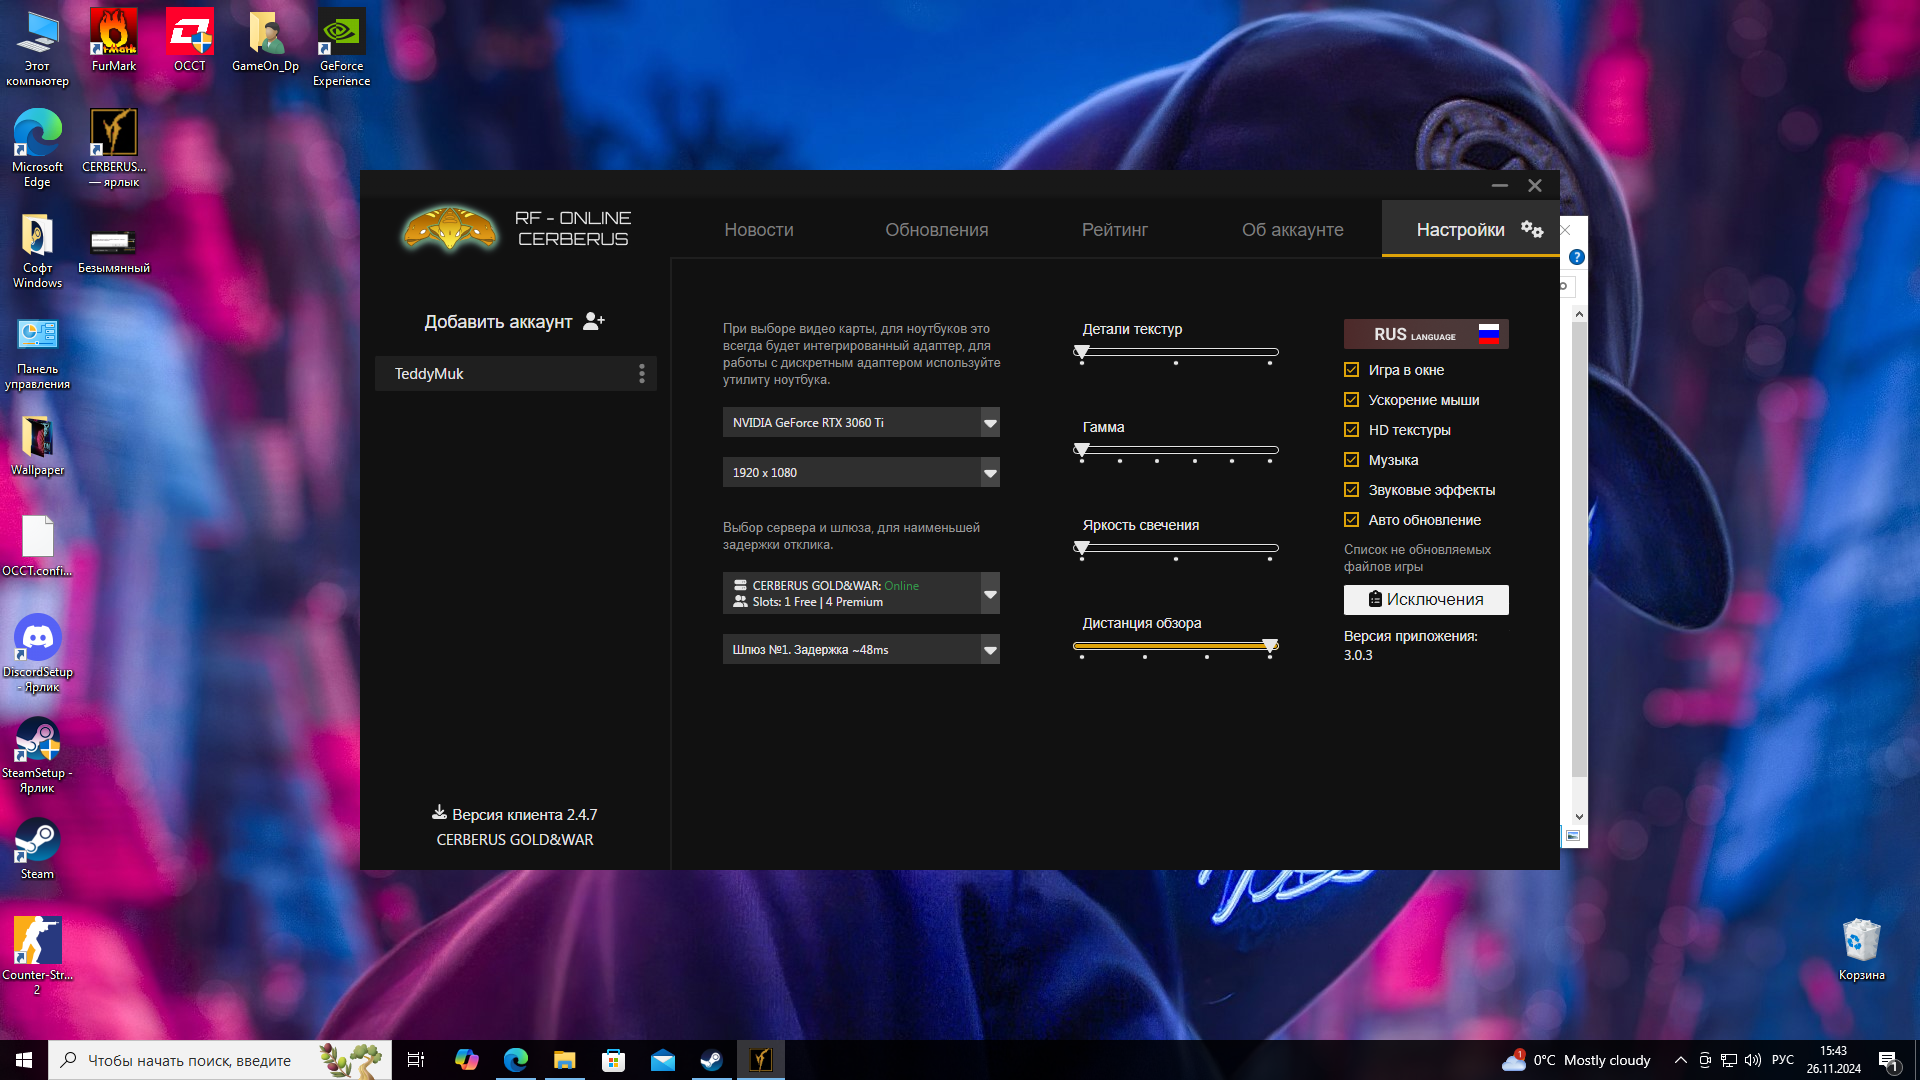Click the Гамма slider handle
The width and height of the screenshot is (1920, 1080).
tap(1081, 450)
